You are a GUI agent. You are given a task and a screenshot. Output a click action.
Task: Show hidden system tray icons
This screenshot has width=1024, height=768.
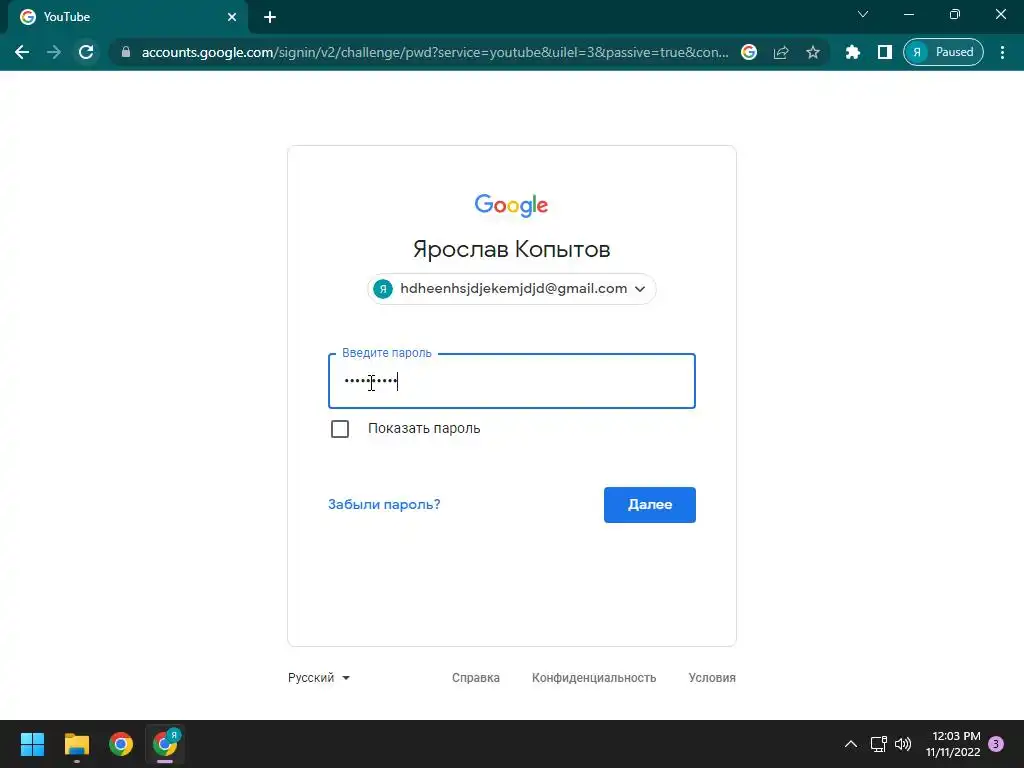click(850, 744)
